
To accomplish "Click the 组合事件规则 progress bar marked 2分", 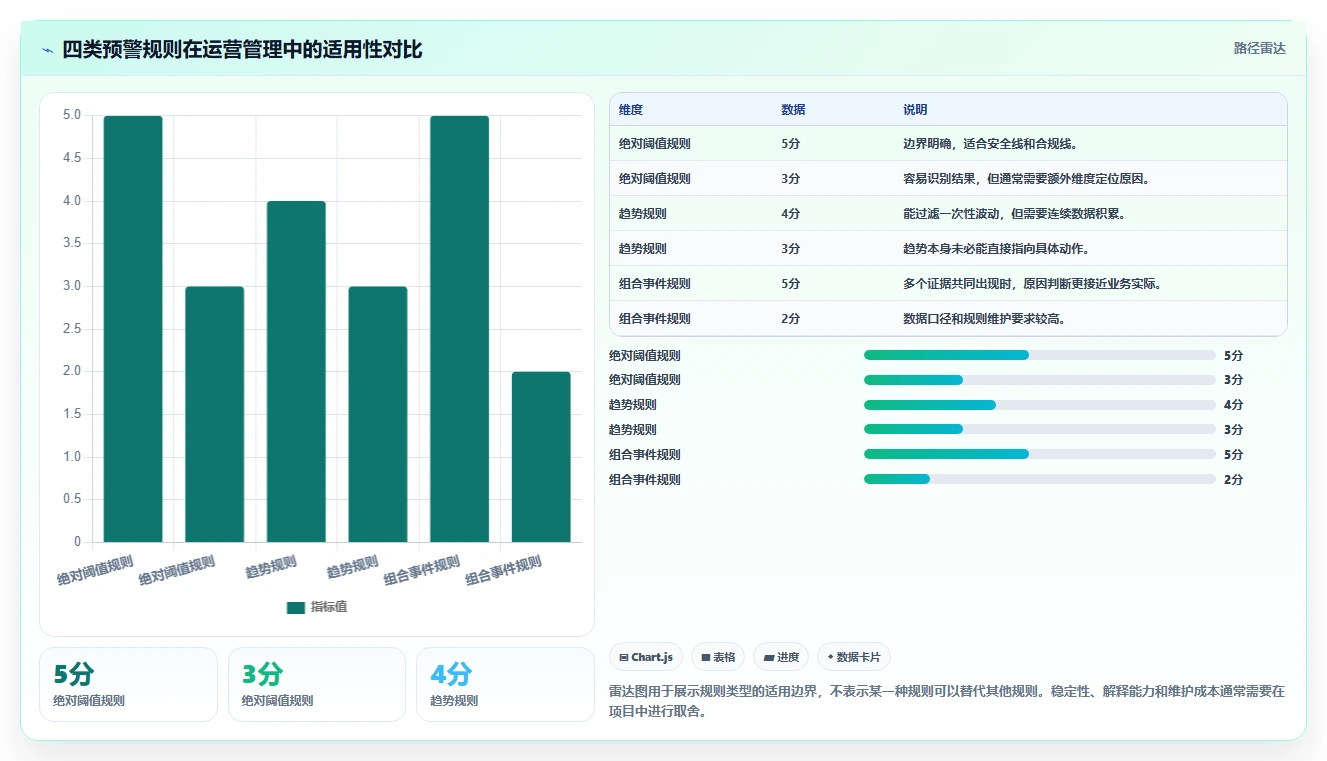I will coord(1040,479).
